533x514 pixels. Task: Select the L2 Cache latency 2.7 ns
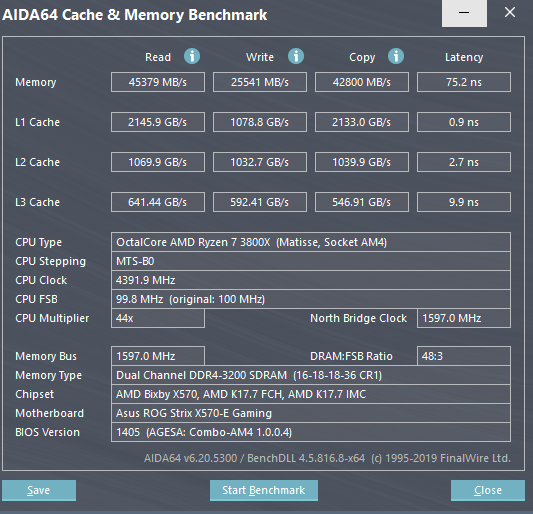[464, 162]
